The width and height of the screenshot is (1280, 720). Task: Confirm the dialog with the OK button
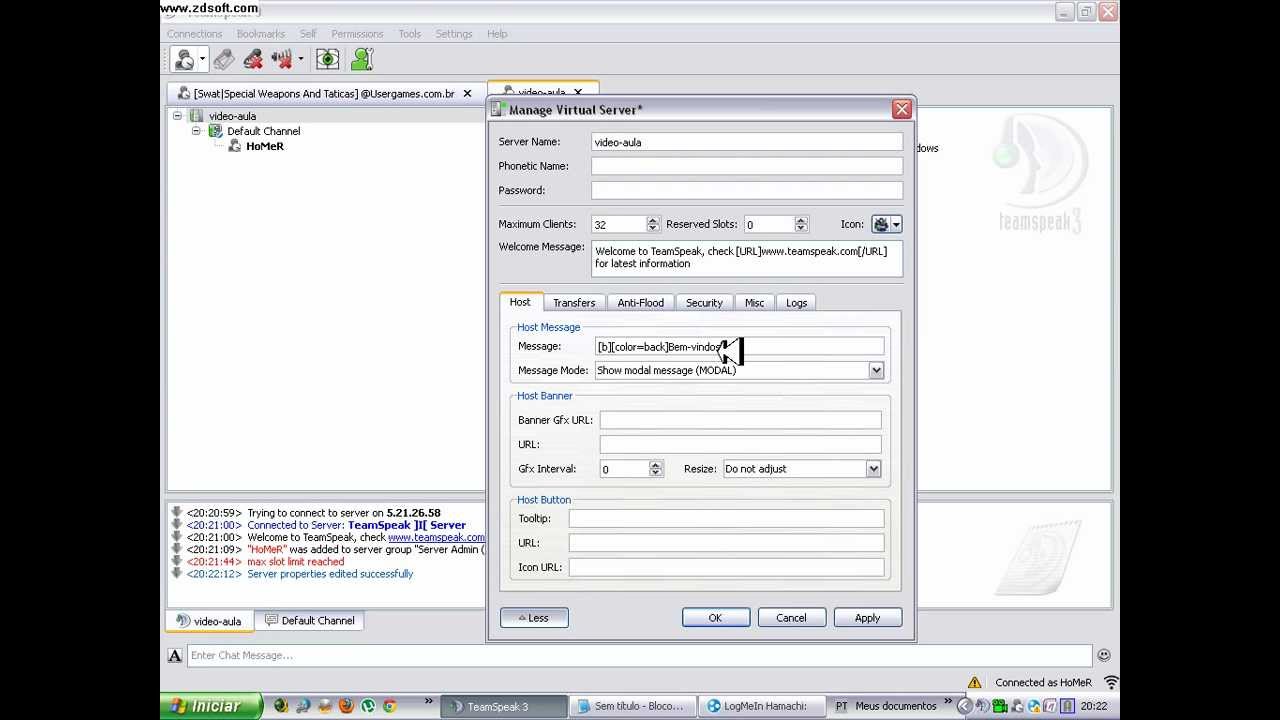coord(716,618)
